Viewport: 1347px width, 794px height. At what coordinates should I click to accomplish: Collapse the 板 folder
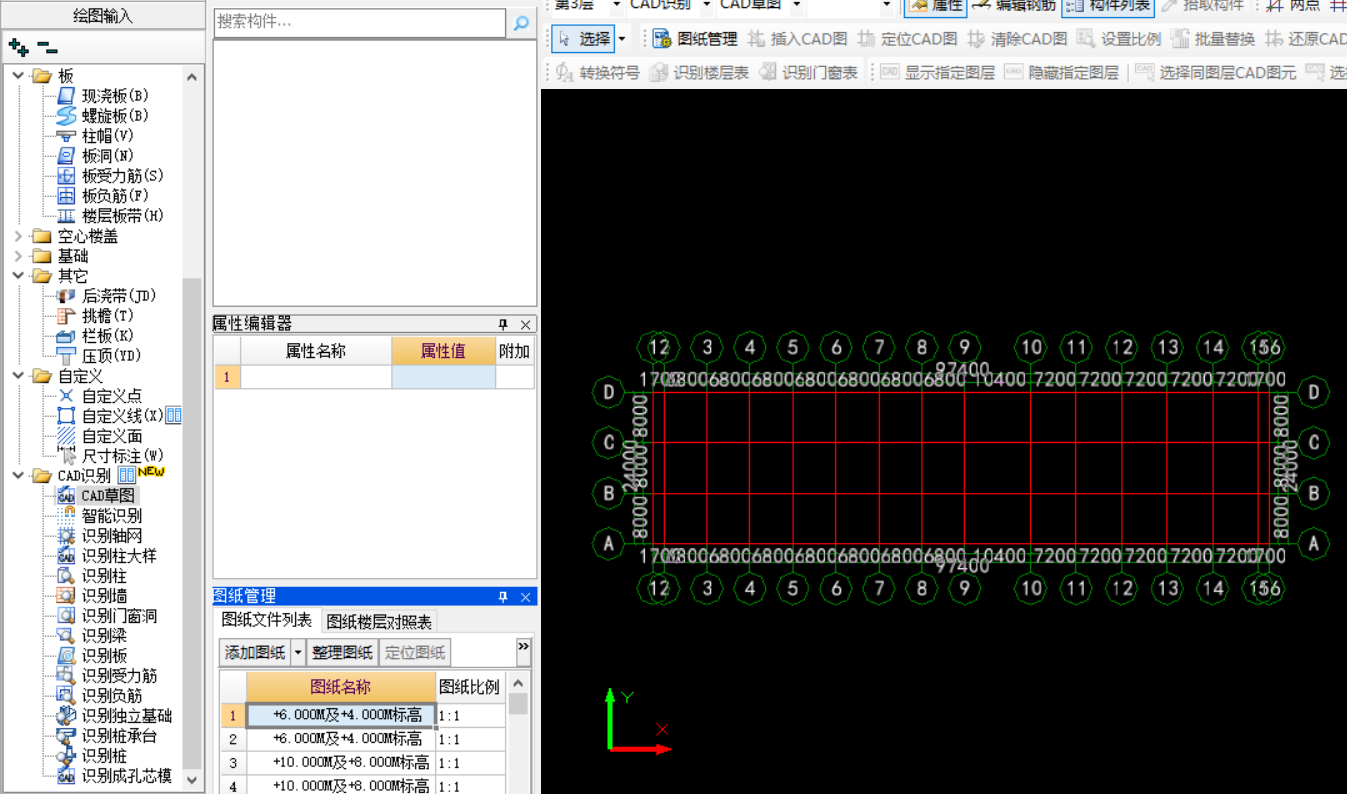click(18, 76)
